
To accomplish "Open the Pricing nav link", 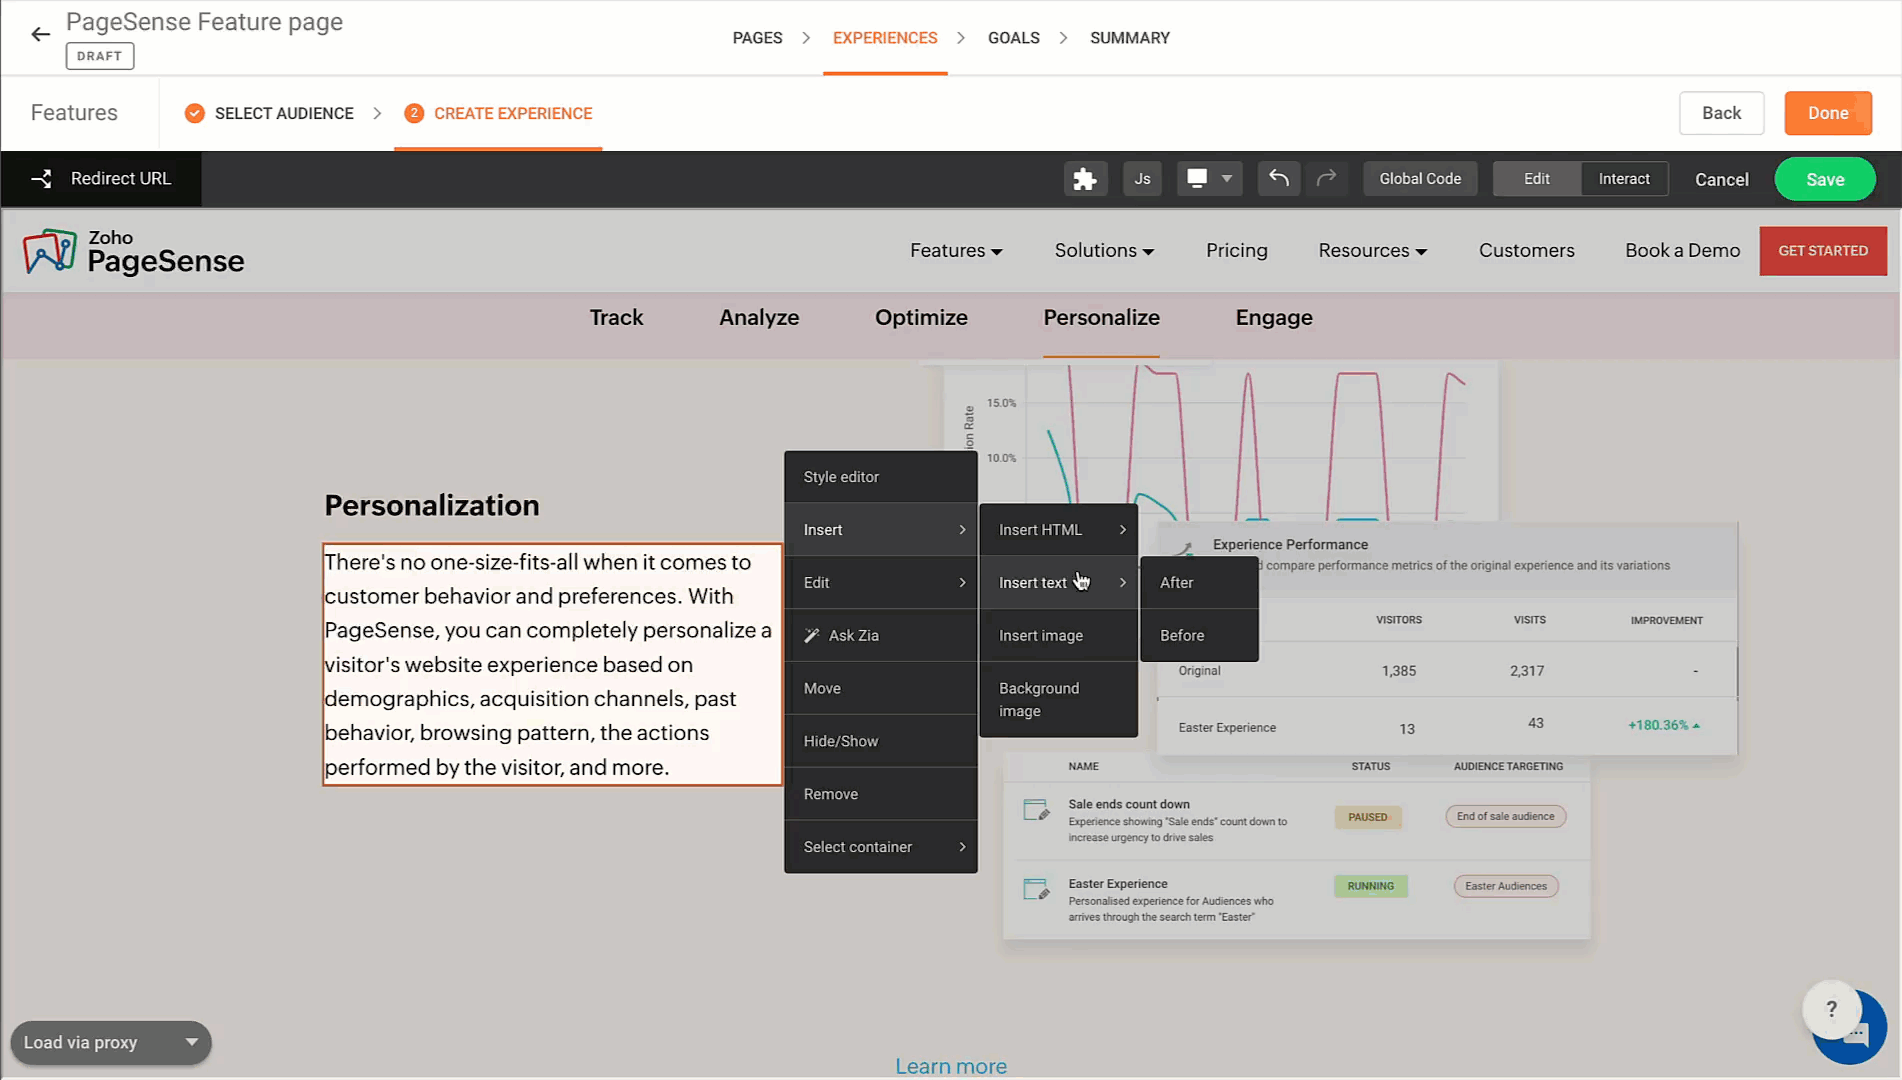I will 1236,251.
